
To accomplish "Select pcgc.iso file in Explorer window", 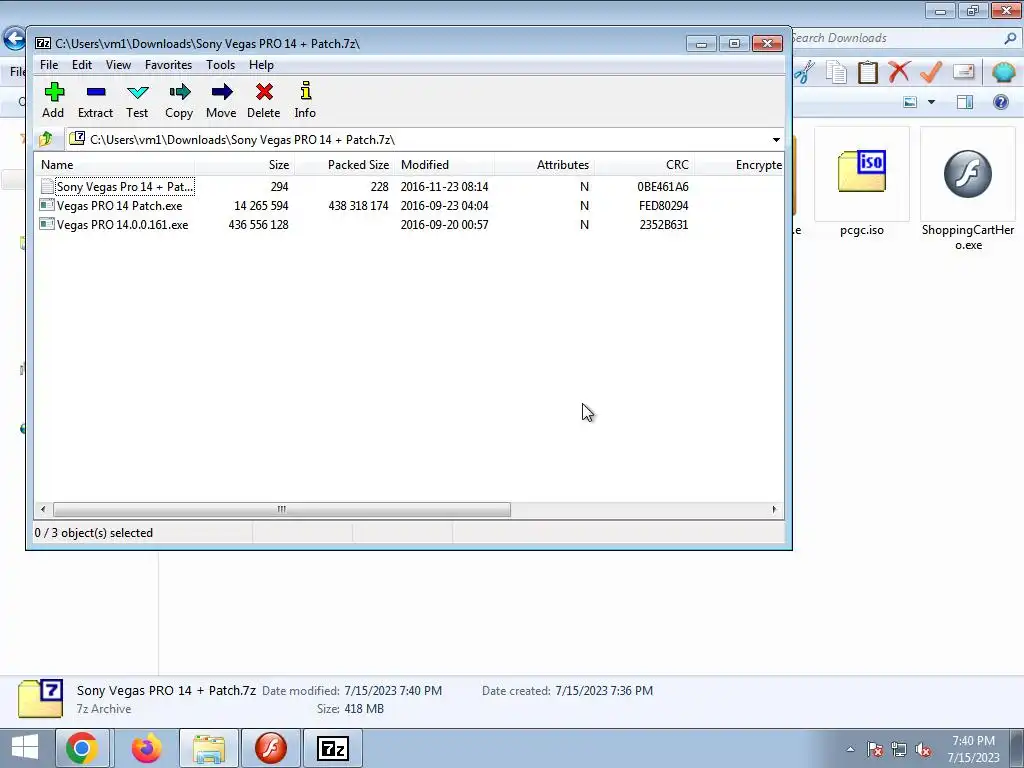I will click(861, 183).
